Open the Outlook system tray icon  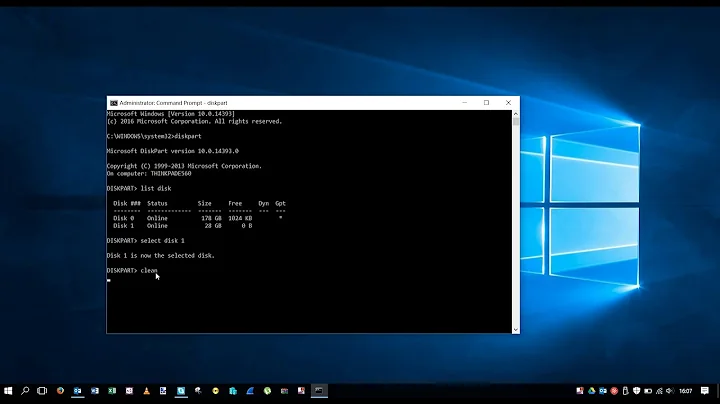tap(602, 391)
